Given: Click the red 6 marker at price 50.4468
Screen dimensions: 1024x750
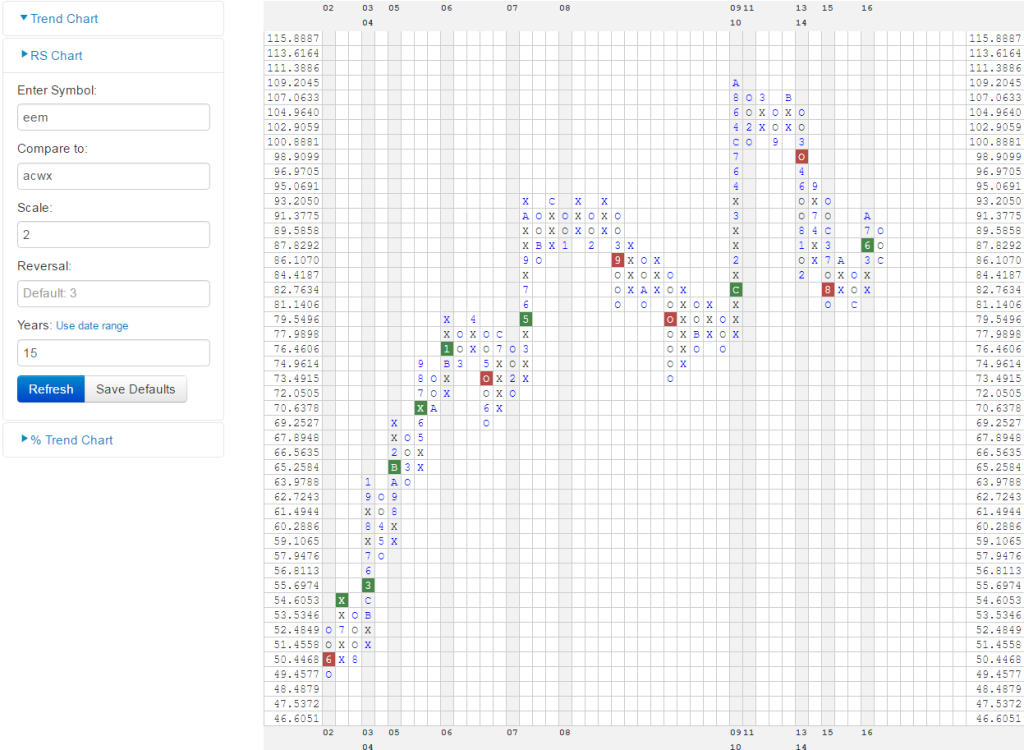Looking at the screenshot, I should pos(328,660).
